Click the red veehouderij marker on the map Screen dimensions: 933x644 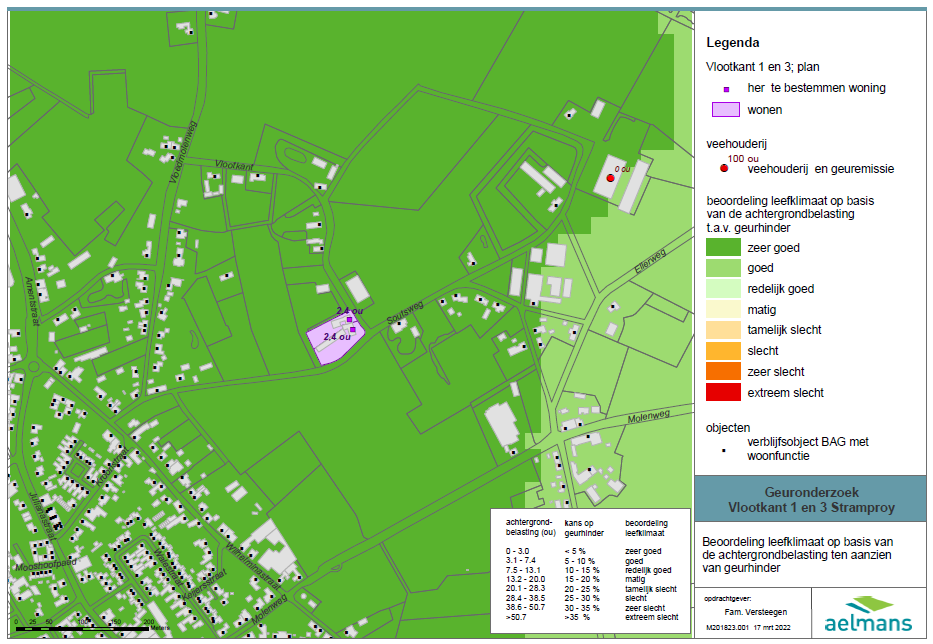click(610, 178)
